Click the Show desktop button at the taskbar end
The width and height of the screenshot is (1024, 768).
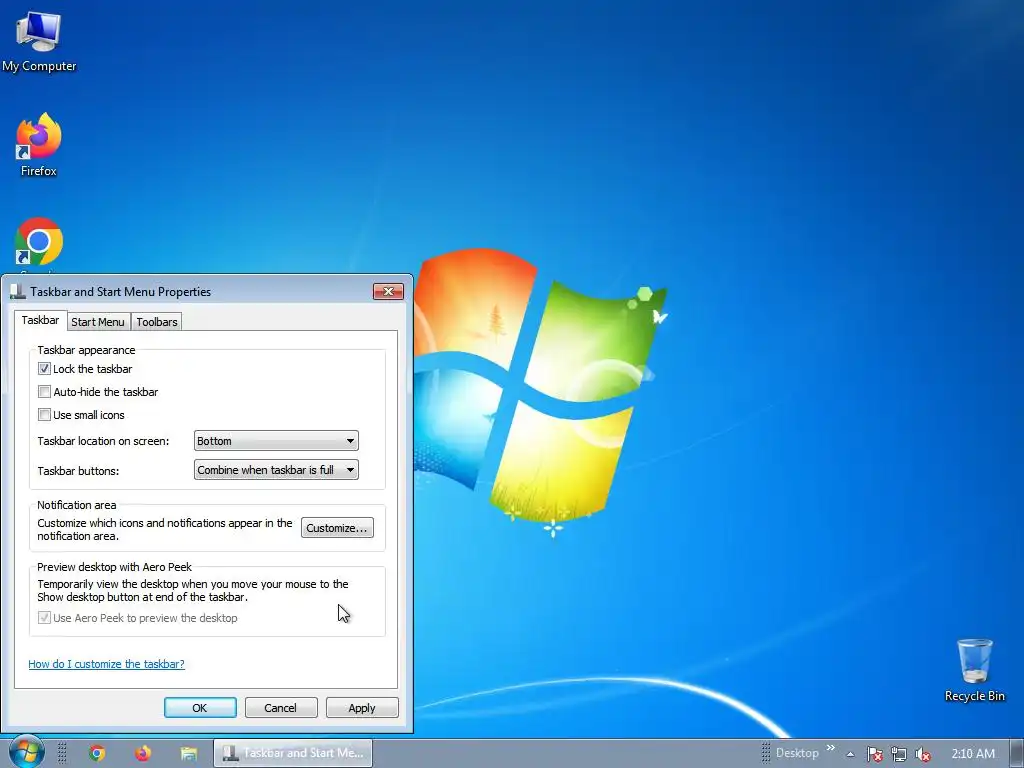[x=1017, y=753]
